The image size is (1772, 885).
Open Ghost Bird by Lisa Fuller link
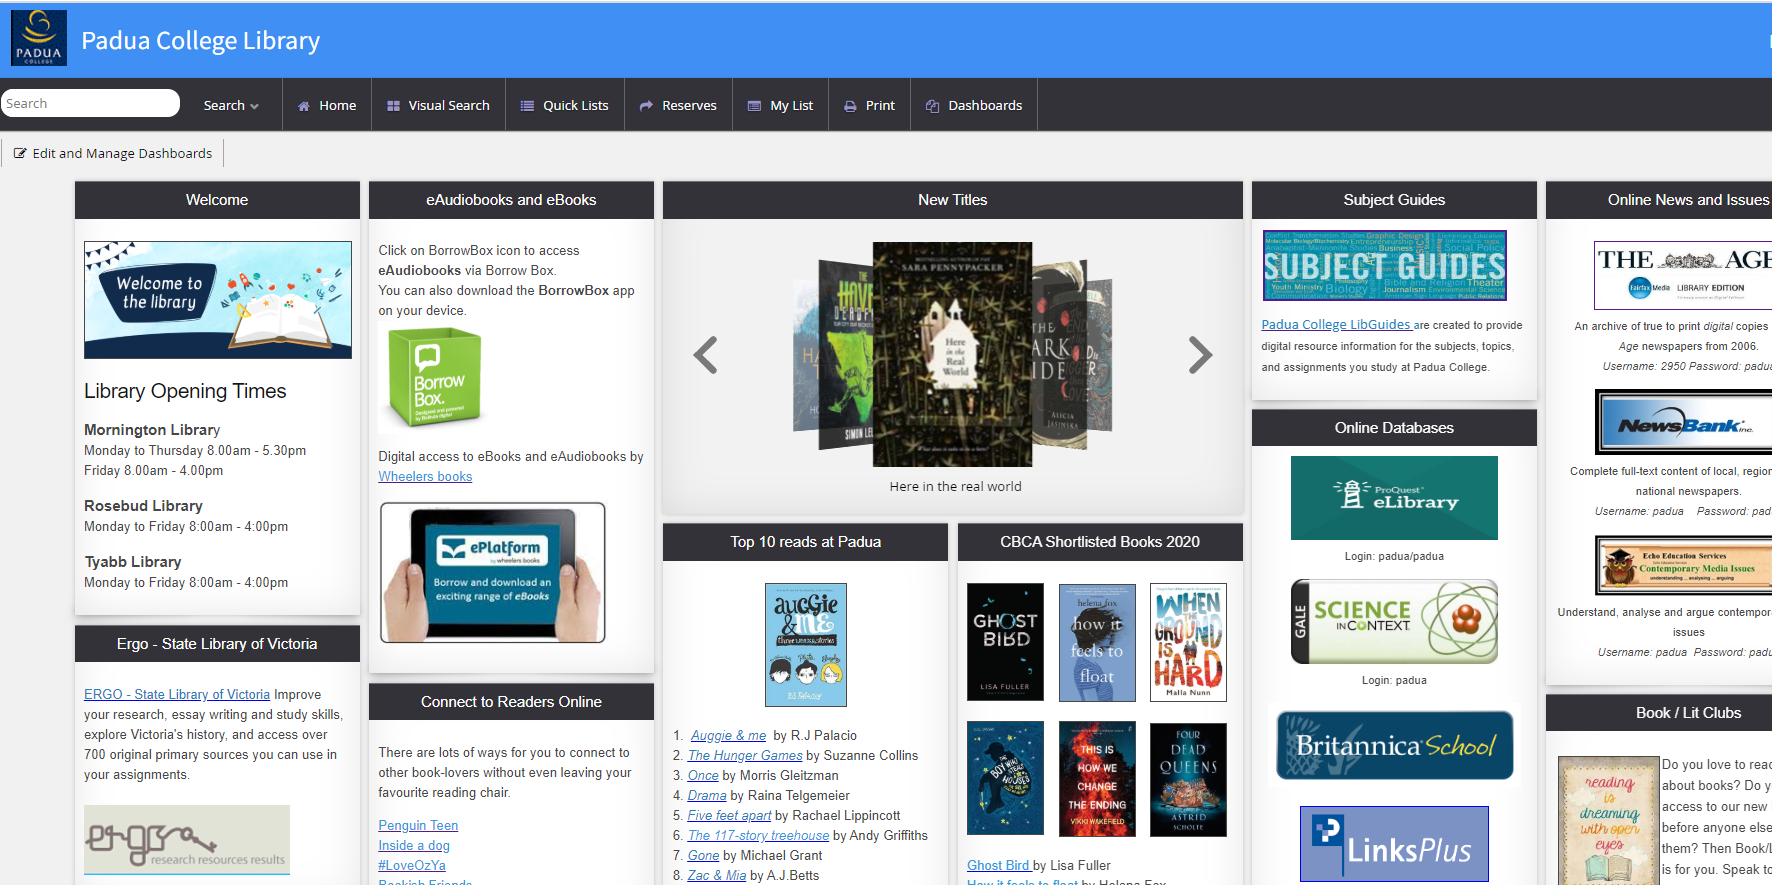(999, 866)
